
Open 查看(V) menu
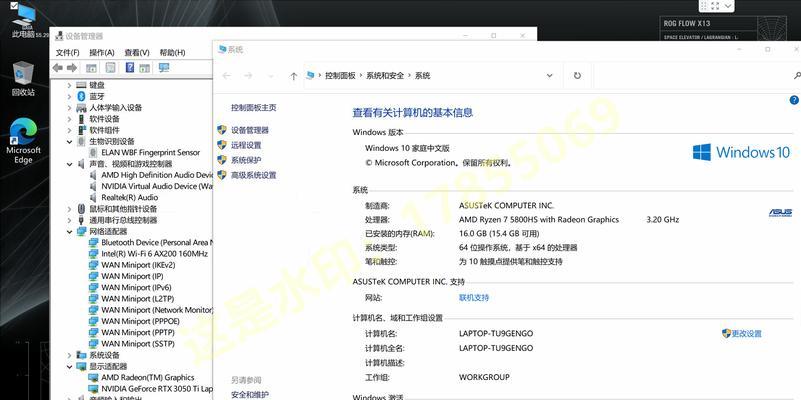pos(137,53)
